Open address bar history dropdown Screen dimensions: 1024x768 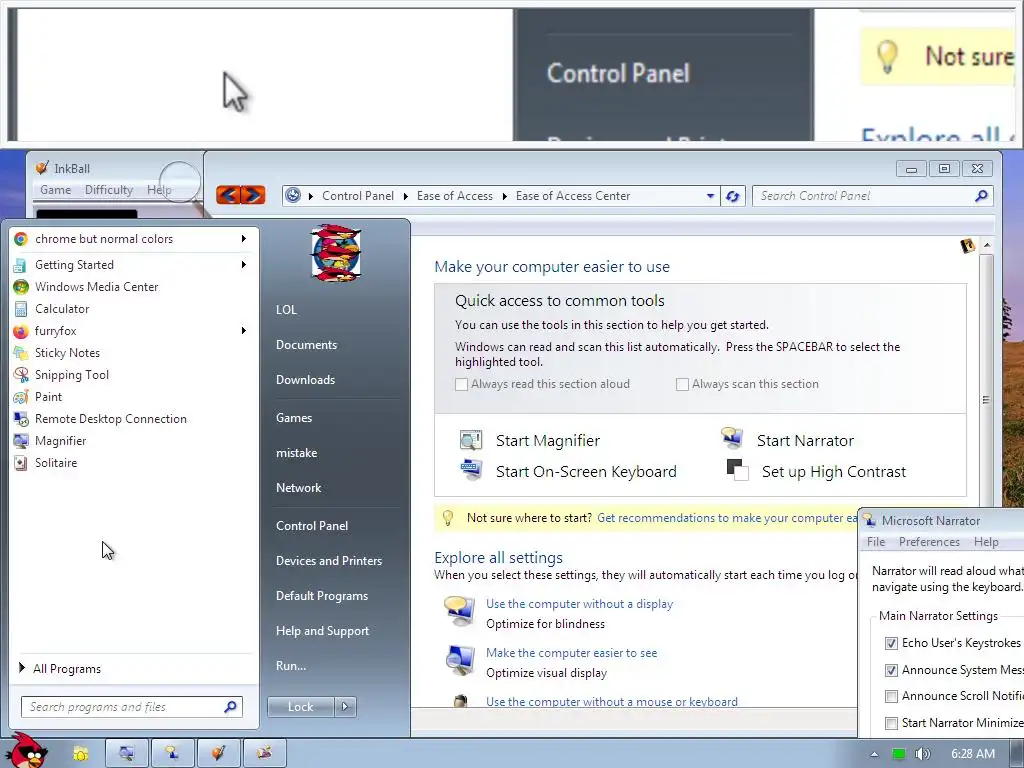click(x=710, y=196)
